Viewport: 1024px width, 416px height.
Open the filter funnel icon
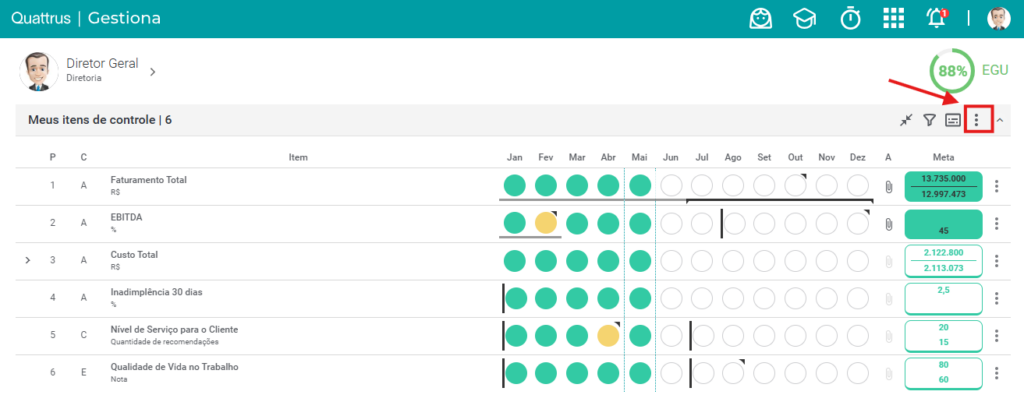tap(929, 120)
